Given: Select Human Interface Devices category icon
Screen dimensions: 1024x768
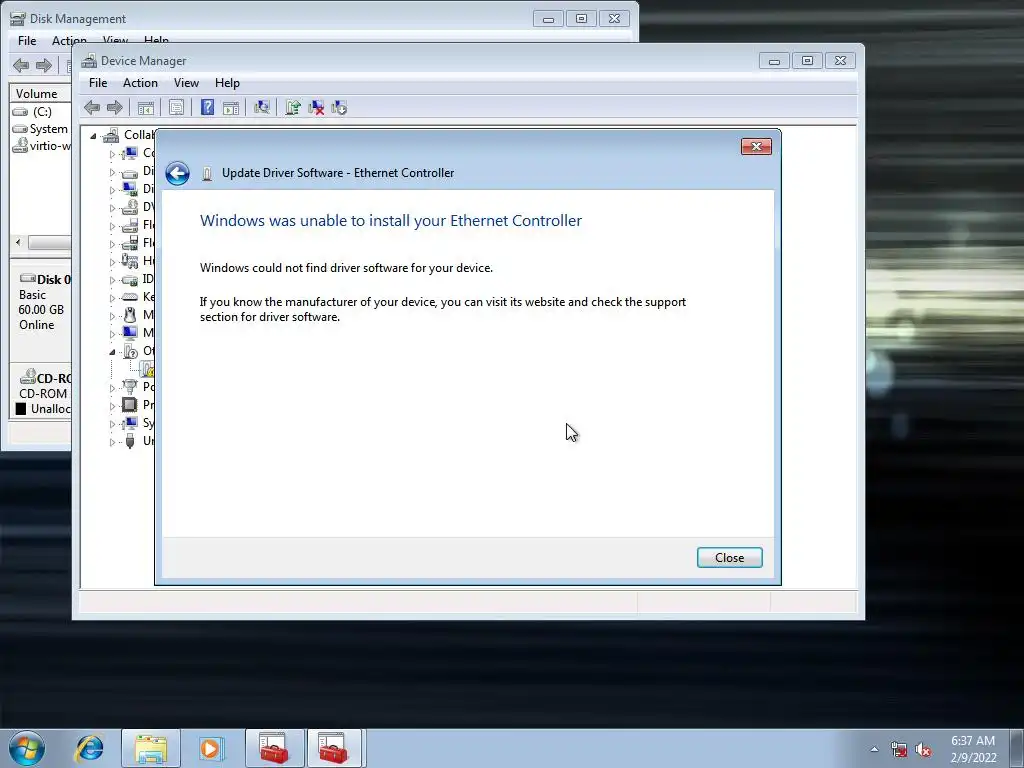Looking at the screenshot, I should [130, 261].
